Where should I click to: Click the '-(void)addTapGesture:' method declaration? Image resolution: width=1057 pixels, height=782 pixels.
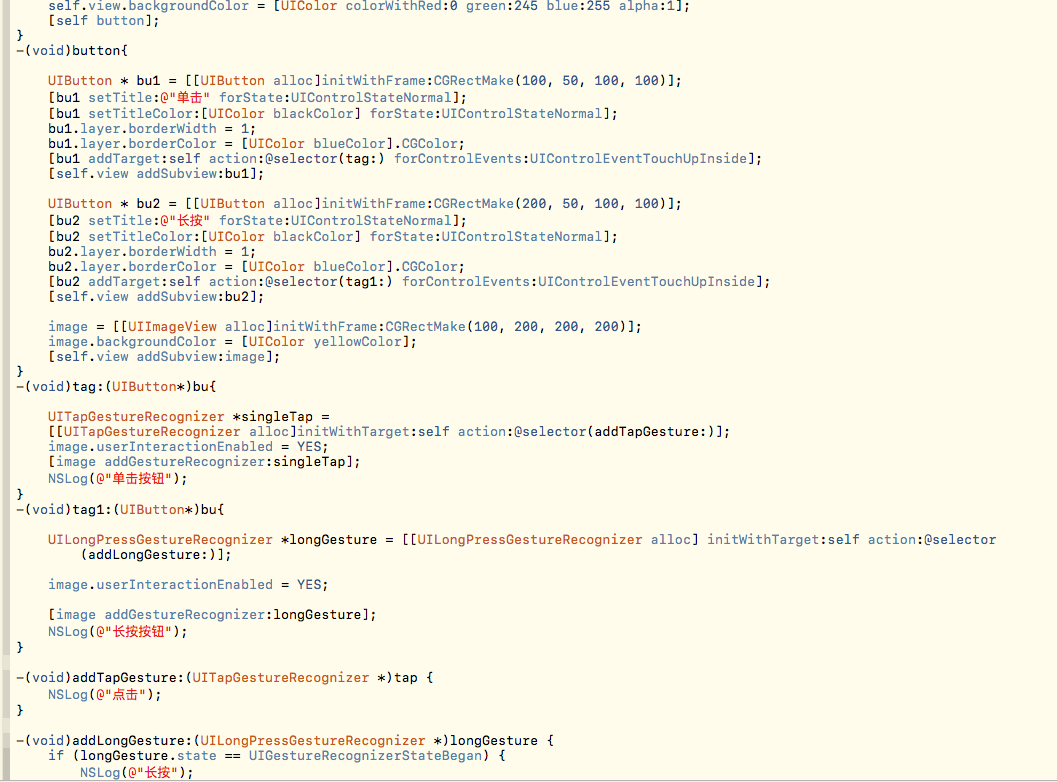tap(224, 678)
